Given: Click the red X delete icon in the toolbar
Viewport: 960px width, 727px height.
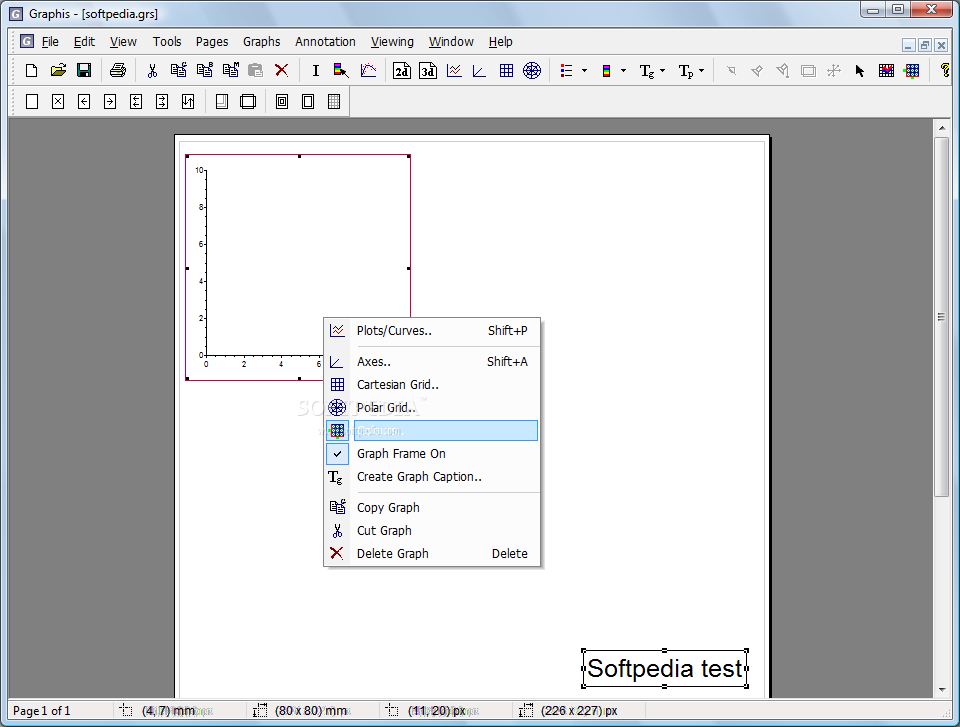Looking at the screenshot, I should coord(282,70).
